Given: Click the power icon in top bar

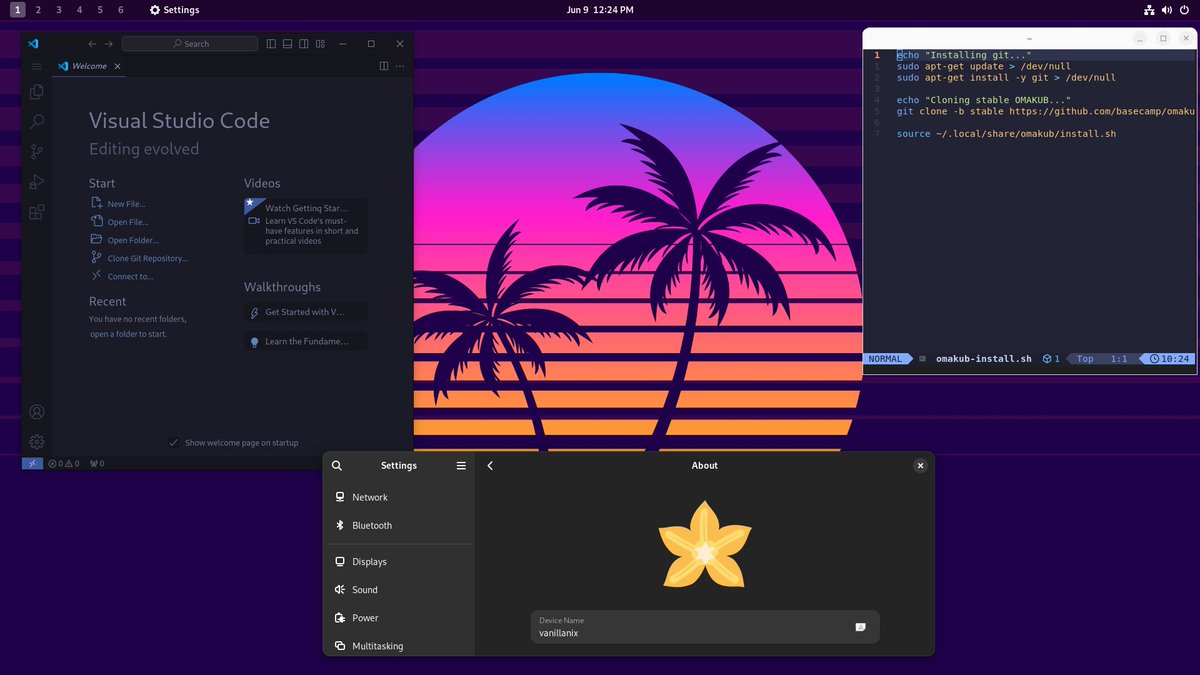Looking at the screenshot, I should (1184, 10).
